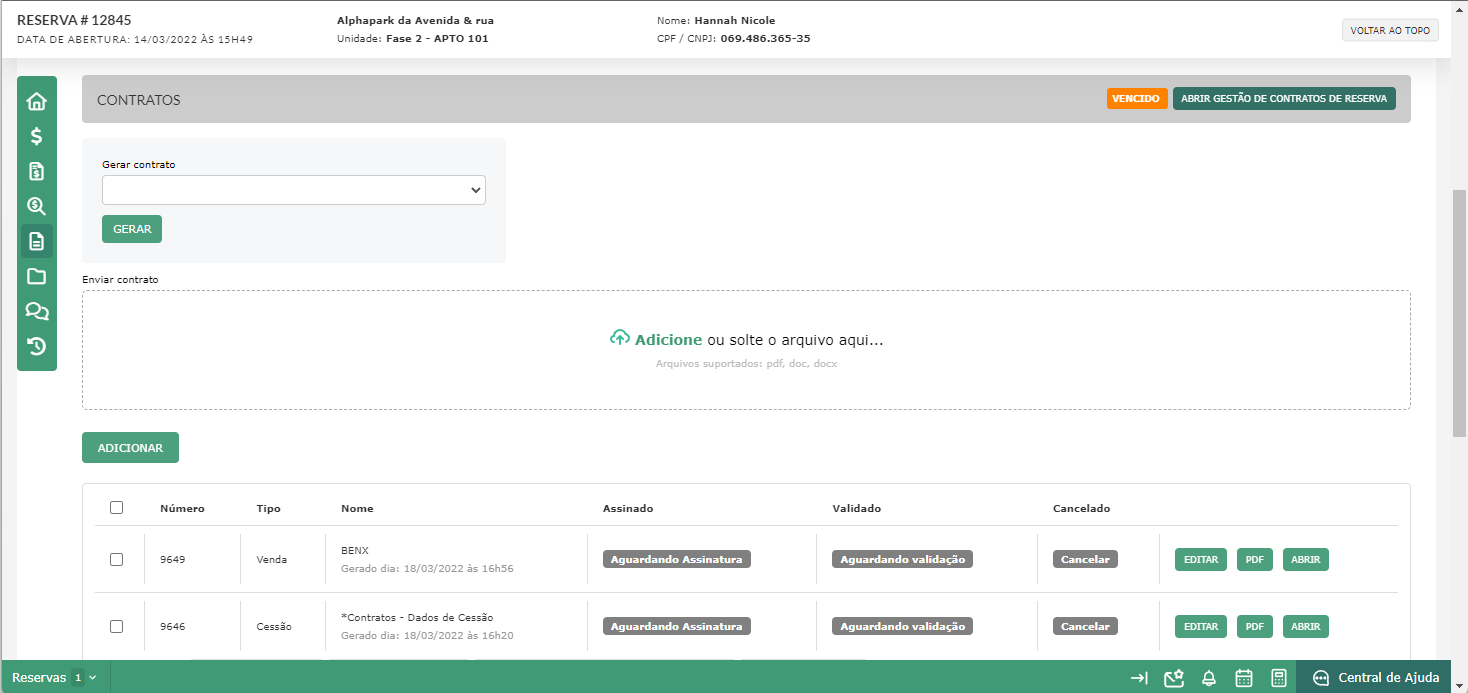Image resolution: width=1468 pixels, height=693 pixels.
Task: Click PDF for the Cessão contract 9646
Action: pos(1255,627)
